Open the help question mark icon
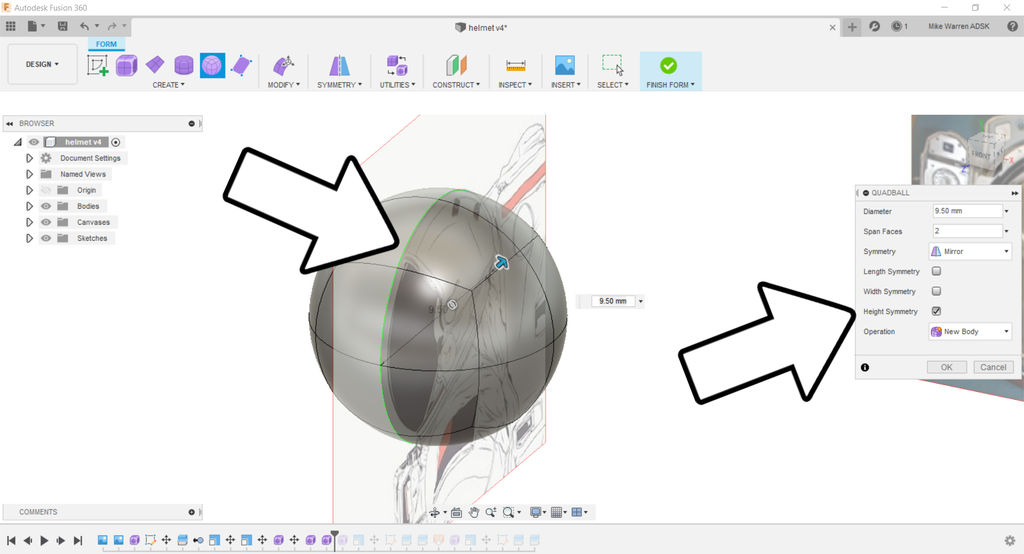This screenshot has width=1024, height=554. point(1012,26)
